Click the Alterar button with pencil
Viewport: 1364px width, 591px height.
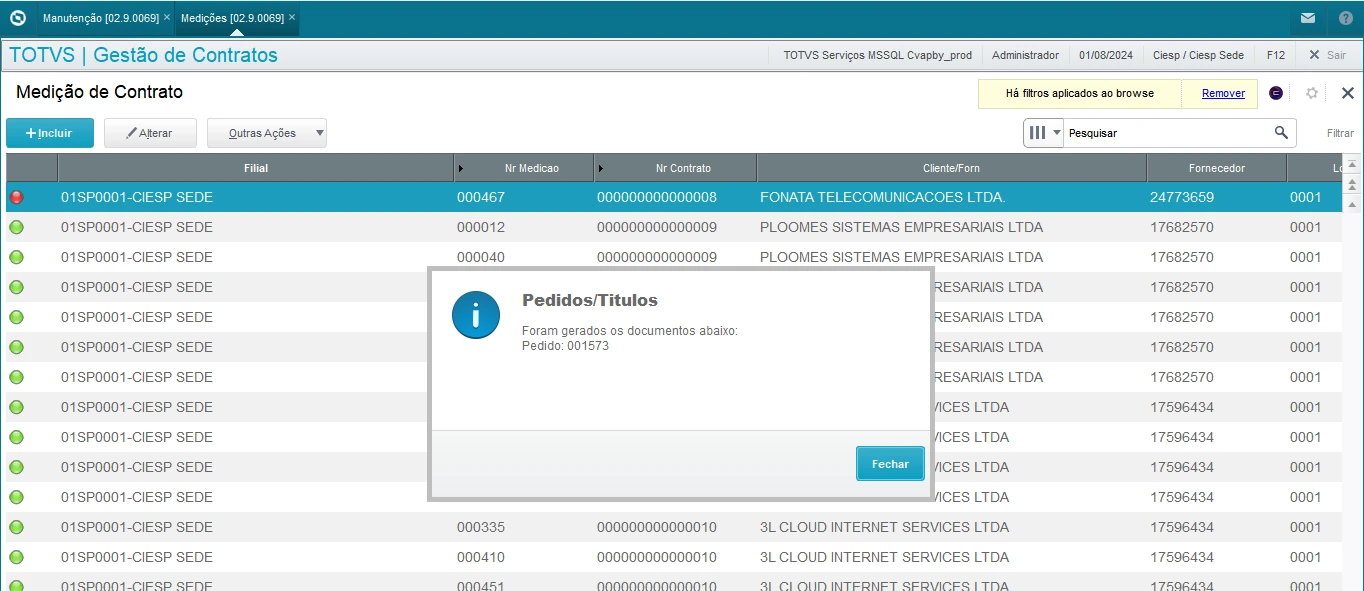[x=150, y=133]
